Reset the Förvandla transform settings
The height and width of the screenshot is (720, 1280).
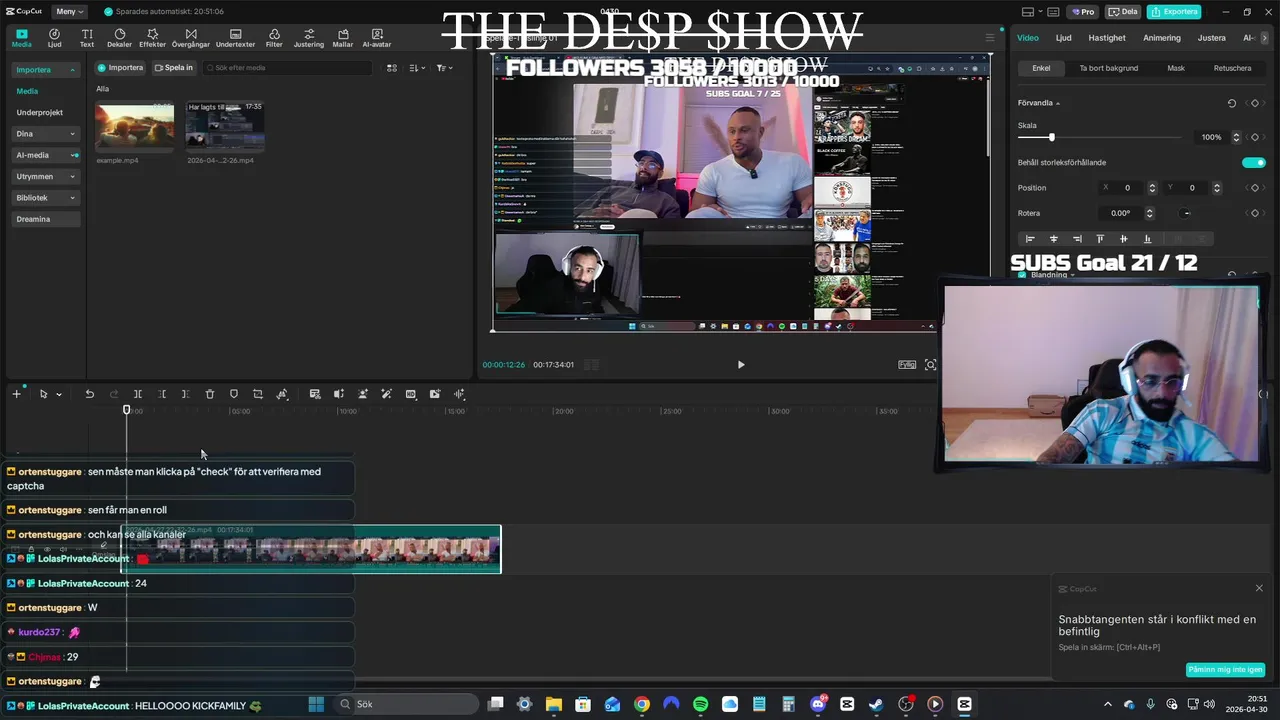click(1231, 103)
